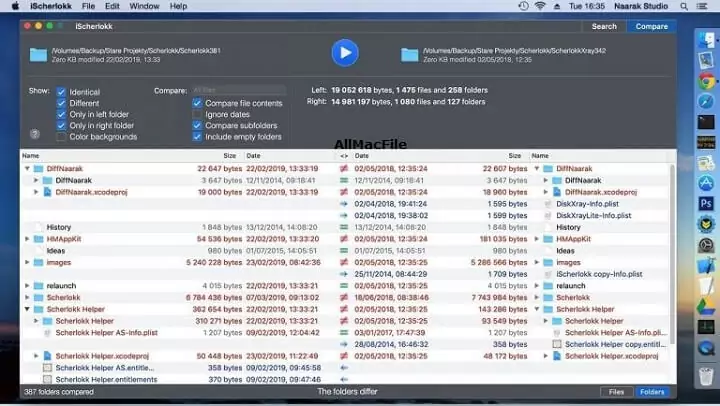
Task: Click right arrow icon for DiskXray-Info.plist row
Action: (x=344, y=204)
